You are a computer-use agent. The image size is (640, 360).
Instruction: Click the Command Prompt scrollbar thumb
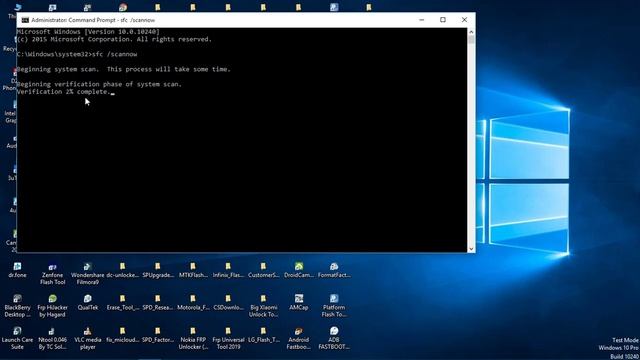[x=471, y=40]
